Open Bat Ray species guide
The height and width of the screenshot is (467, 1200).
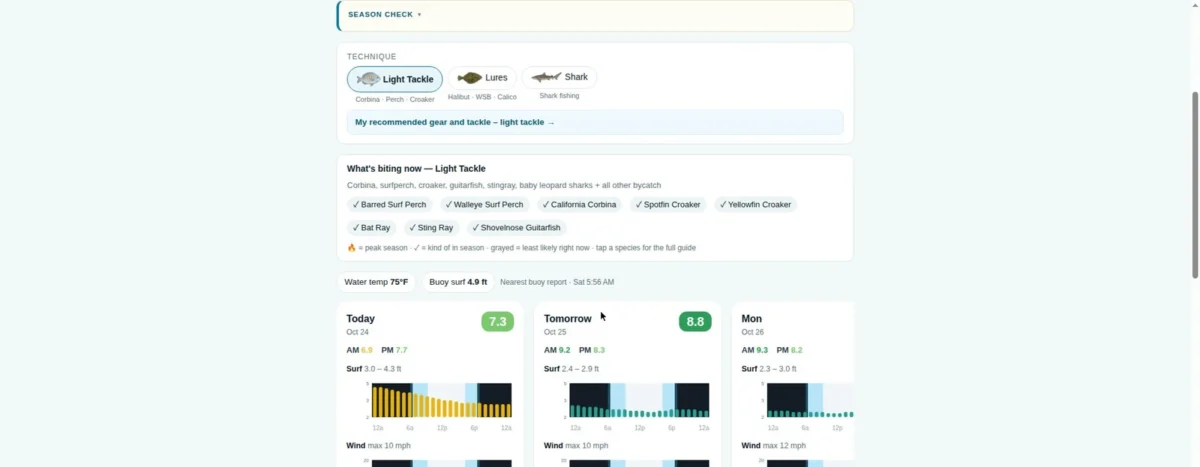click(x=371, y=228)
